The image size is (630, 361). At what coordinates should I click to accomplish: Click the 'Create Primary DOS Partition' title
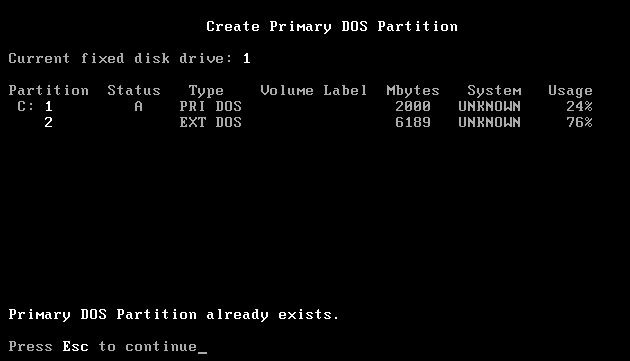pyautogui.click(x=332, y=27)
